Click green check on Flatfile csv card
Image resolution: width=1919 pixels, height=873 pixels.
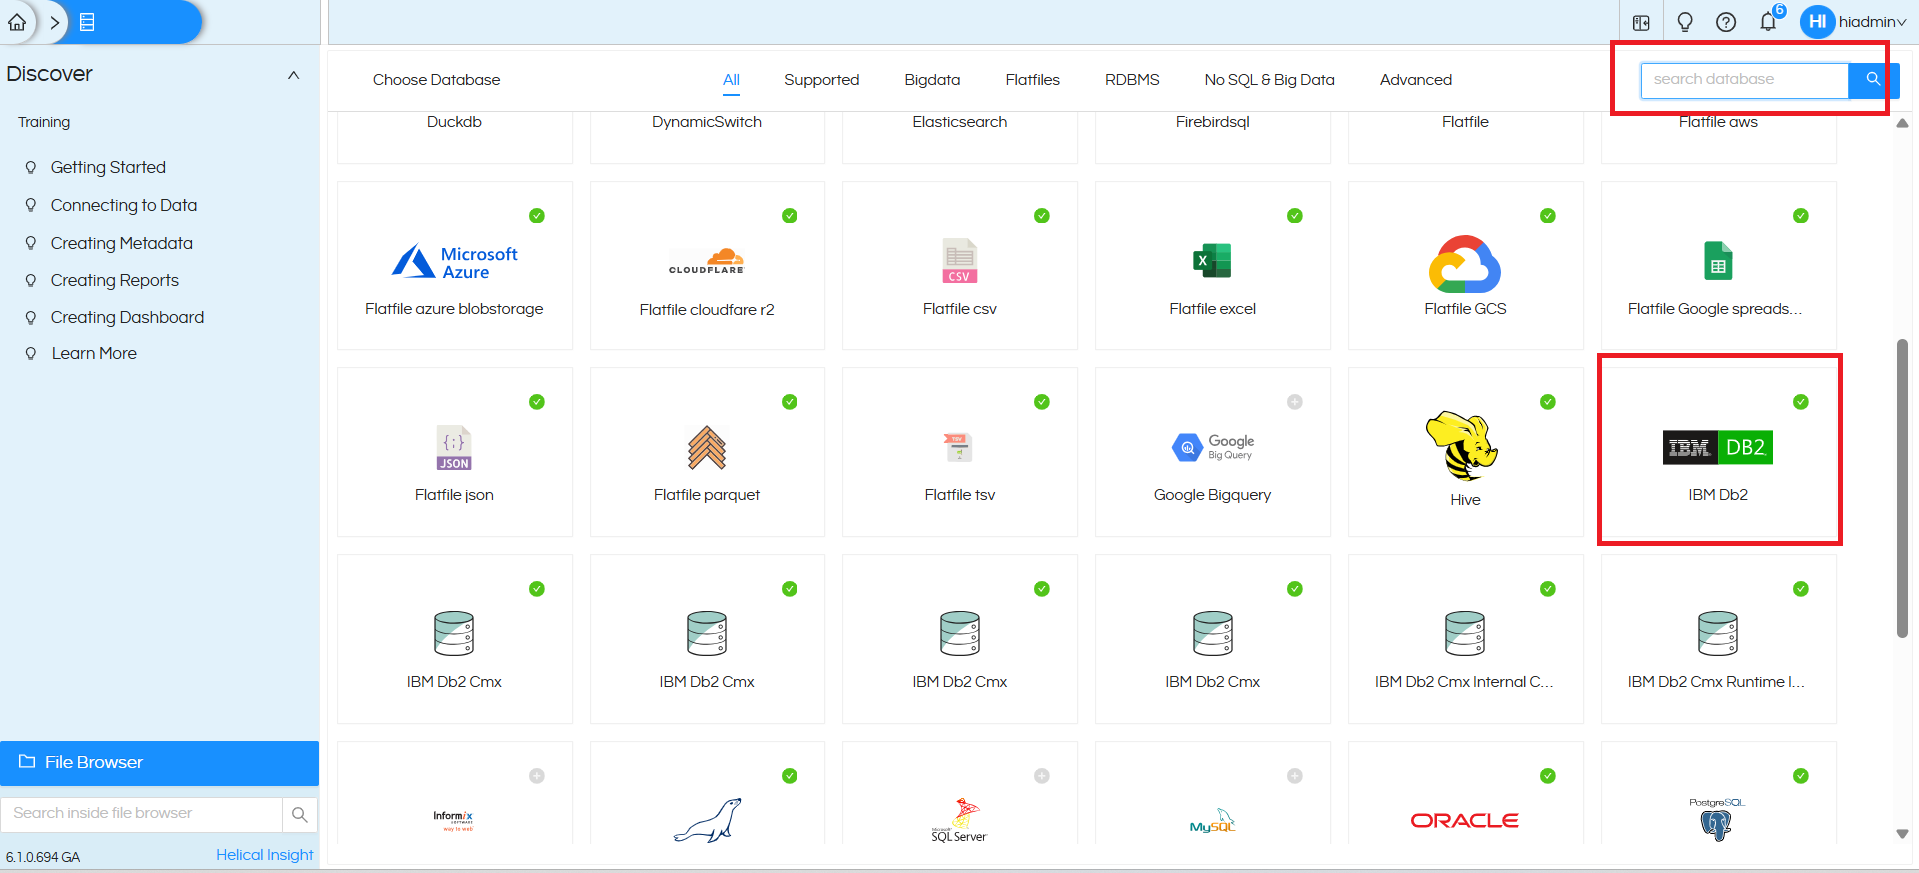pyautogui.click(x=1042, y=216)
